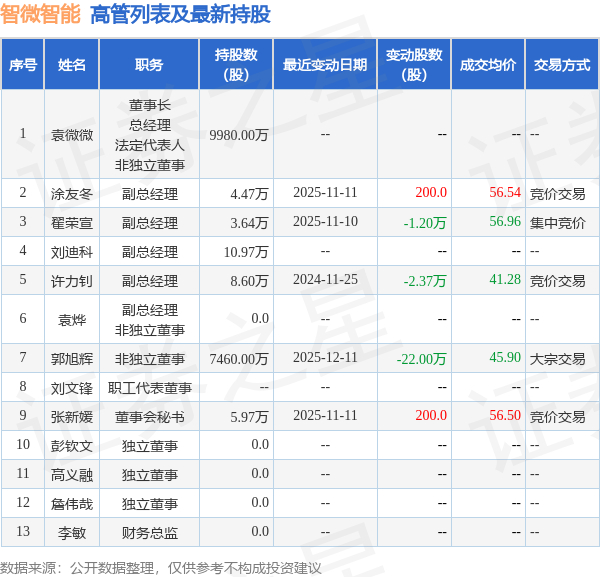Click the price 45.90

point(505,357)
